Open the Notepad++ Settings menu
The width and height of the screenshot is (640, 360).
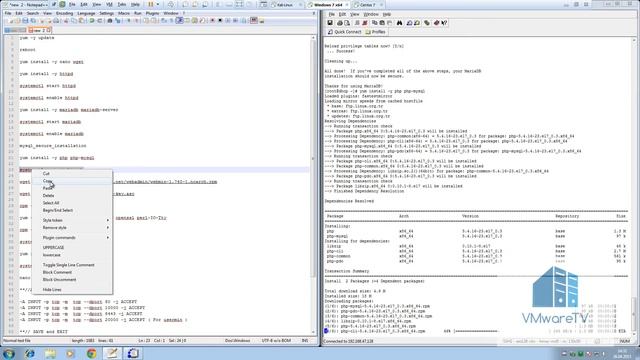point(107,13)
